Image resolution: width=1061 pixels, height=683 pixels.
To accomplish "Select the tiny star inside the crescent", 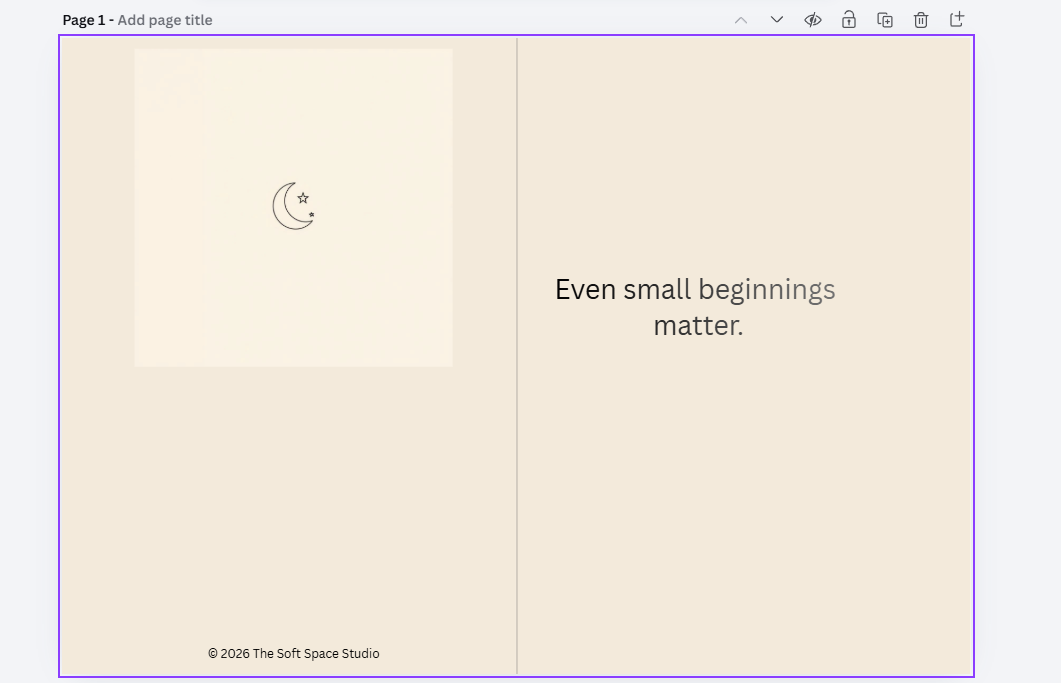I will (x=310, y=213).
